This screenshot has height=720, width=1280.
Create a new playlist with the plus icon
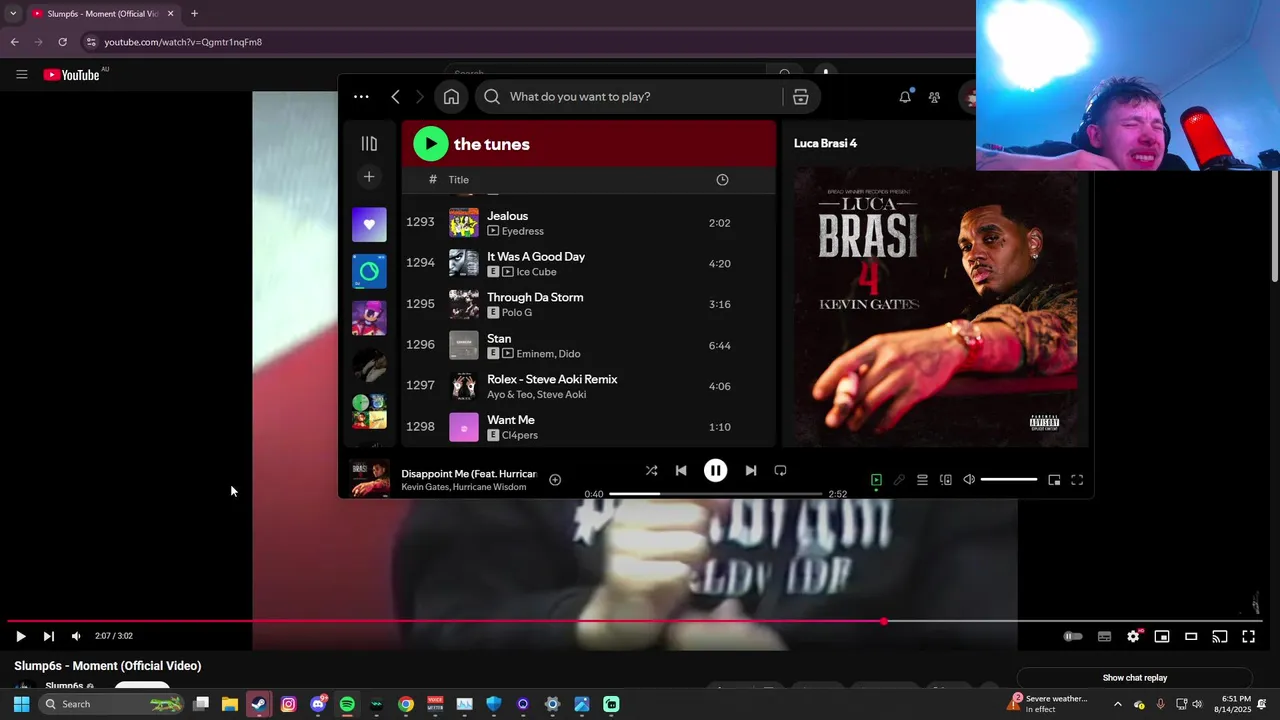tap(369, 177)
